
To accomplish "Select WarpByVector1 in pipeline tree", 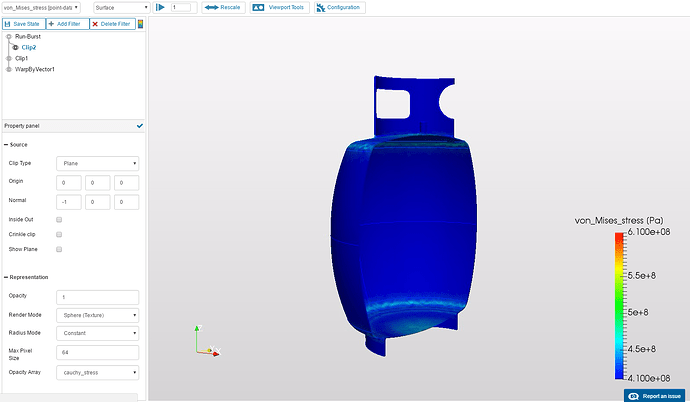I will point(35,69).
